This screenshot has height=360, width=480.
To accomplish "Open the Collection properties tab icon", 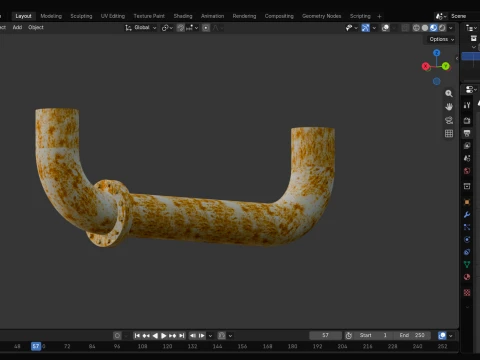I will [467, 186].
